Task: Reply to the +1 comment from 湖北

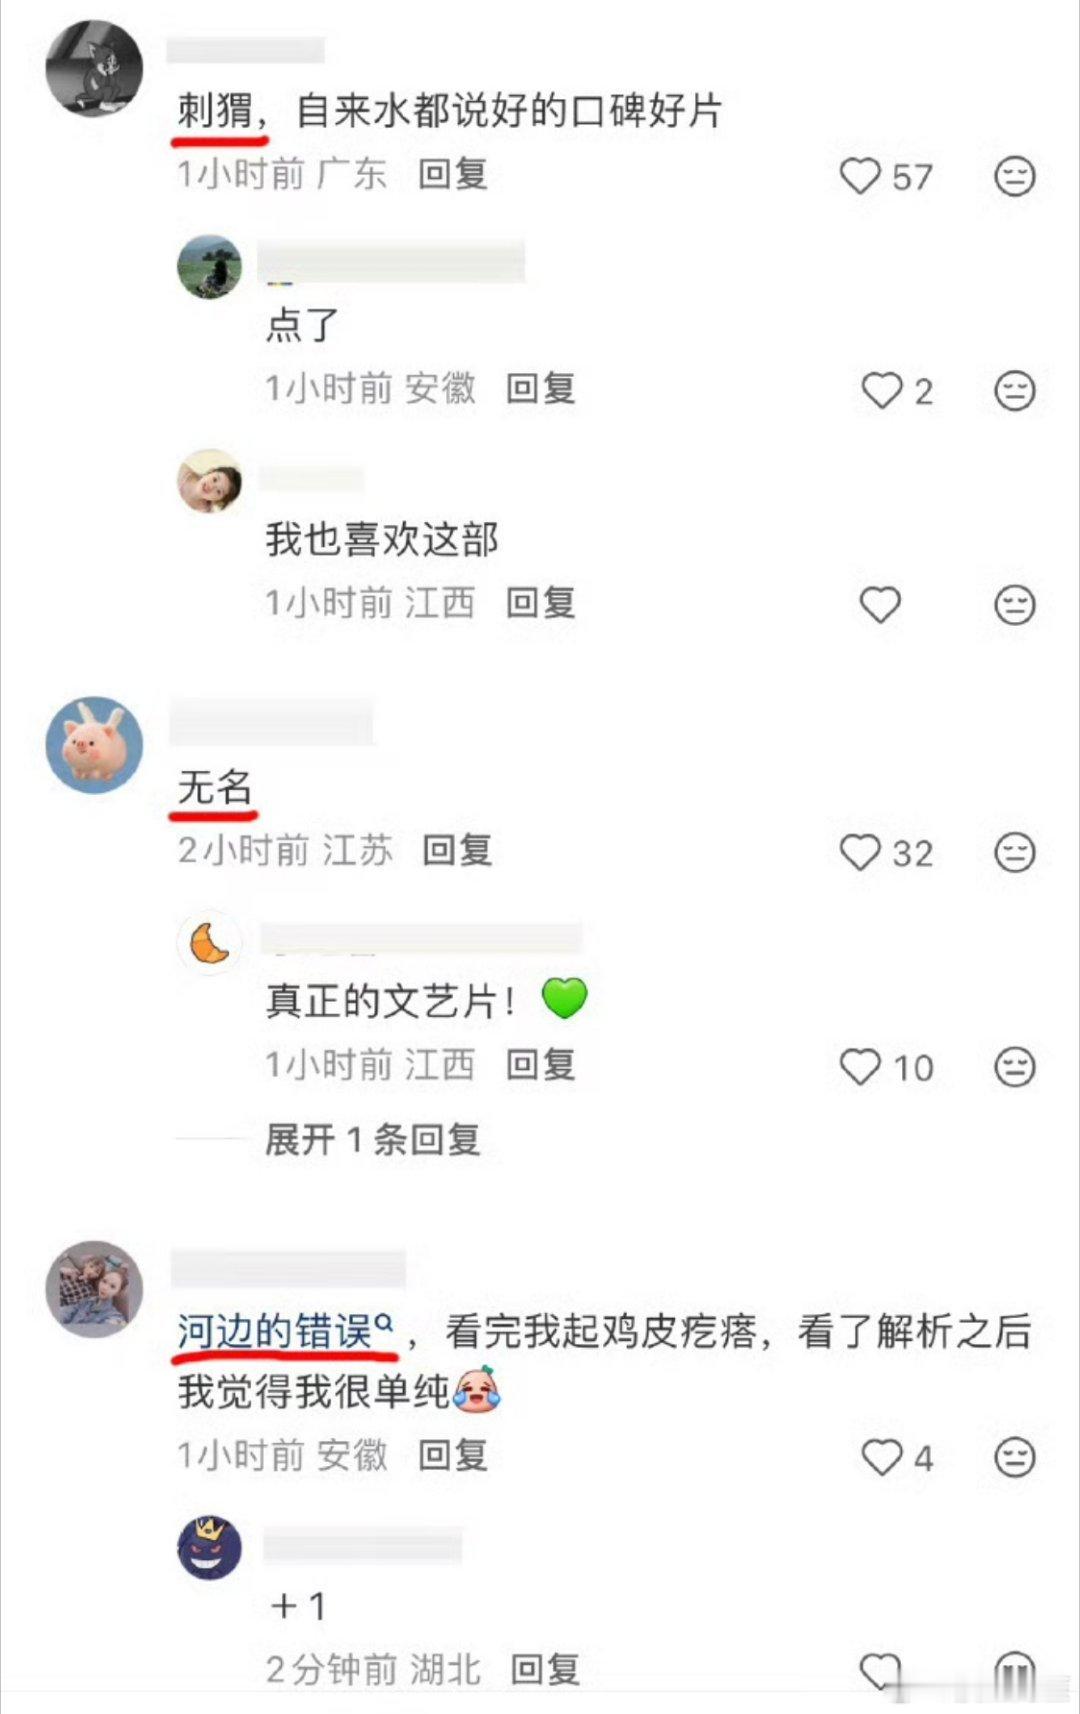Action: click(545, 1669)
